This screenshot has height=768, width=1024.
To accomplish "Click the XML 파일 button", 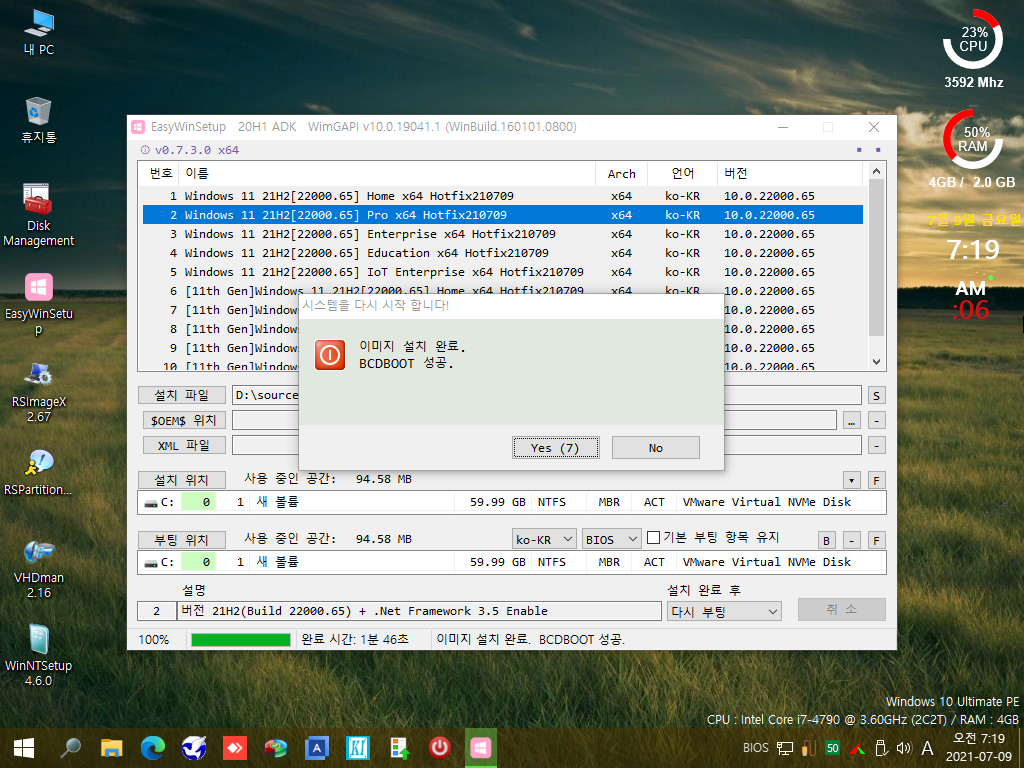I will tap(184, 445).
